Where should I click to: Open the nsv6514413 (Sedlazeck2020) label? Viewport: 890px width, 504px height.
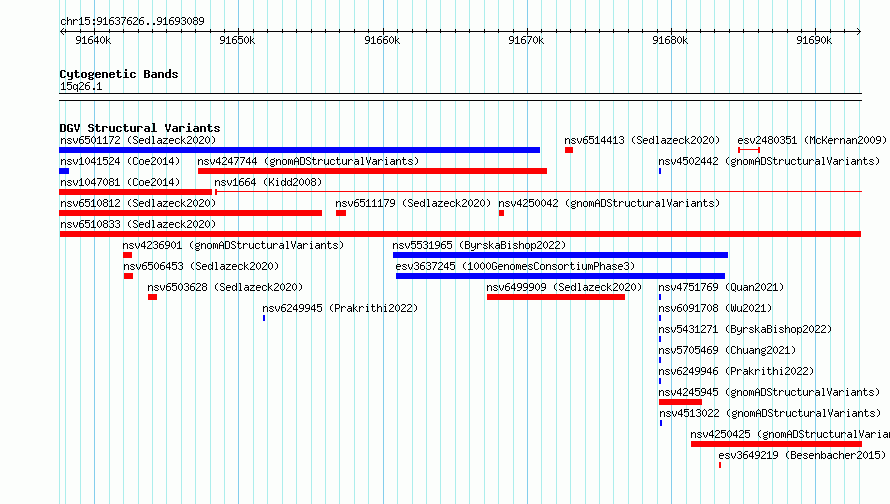[642, 140]
